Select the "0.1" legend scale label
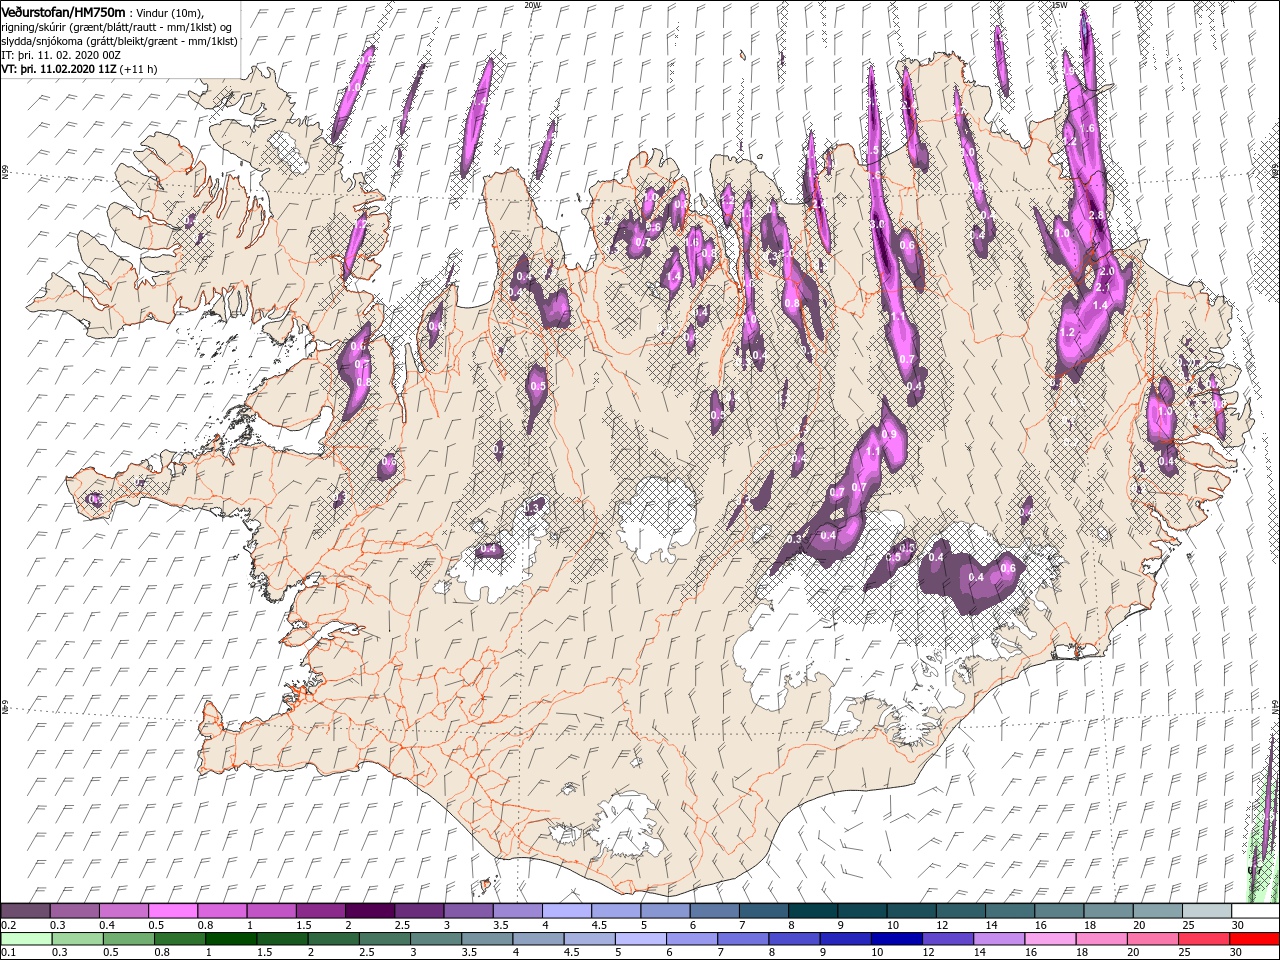Image resolution: width=1280 pixels, height=960 pixels. (8, 953)
